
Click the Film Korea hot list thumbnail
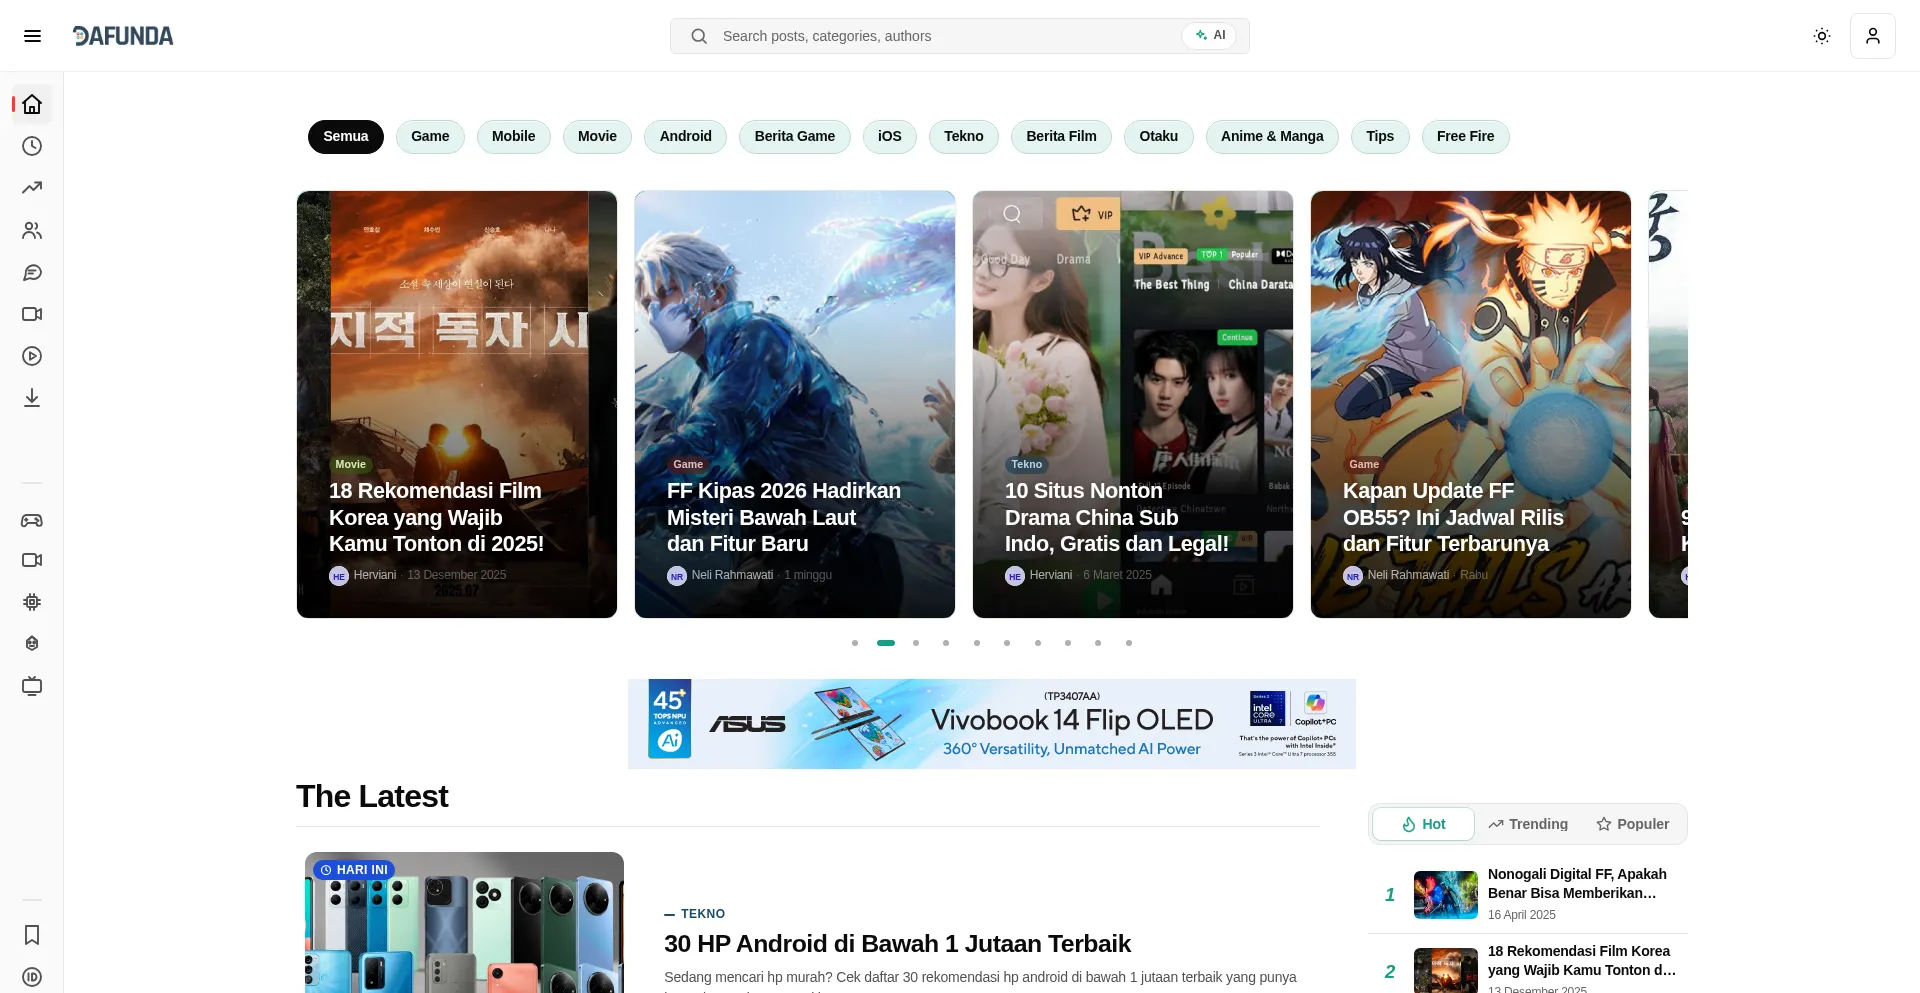[x=1446, y=970]
